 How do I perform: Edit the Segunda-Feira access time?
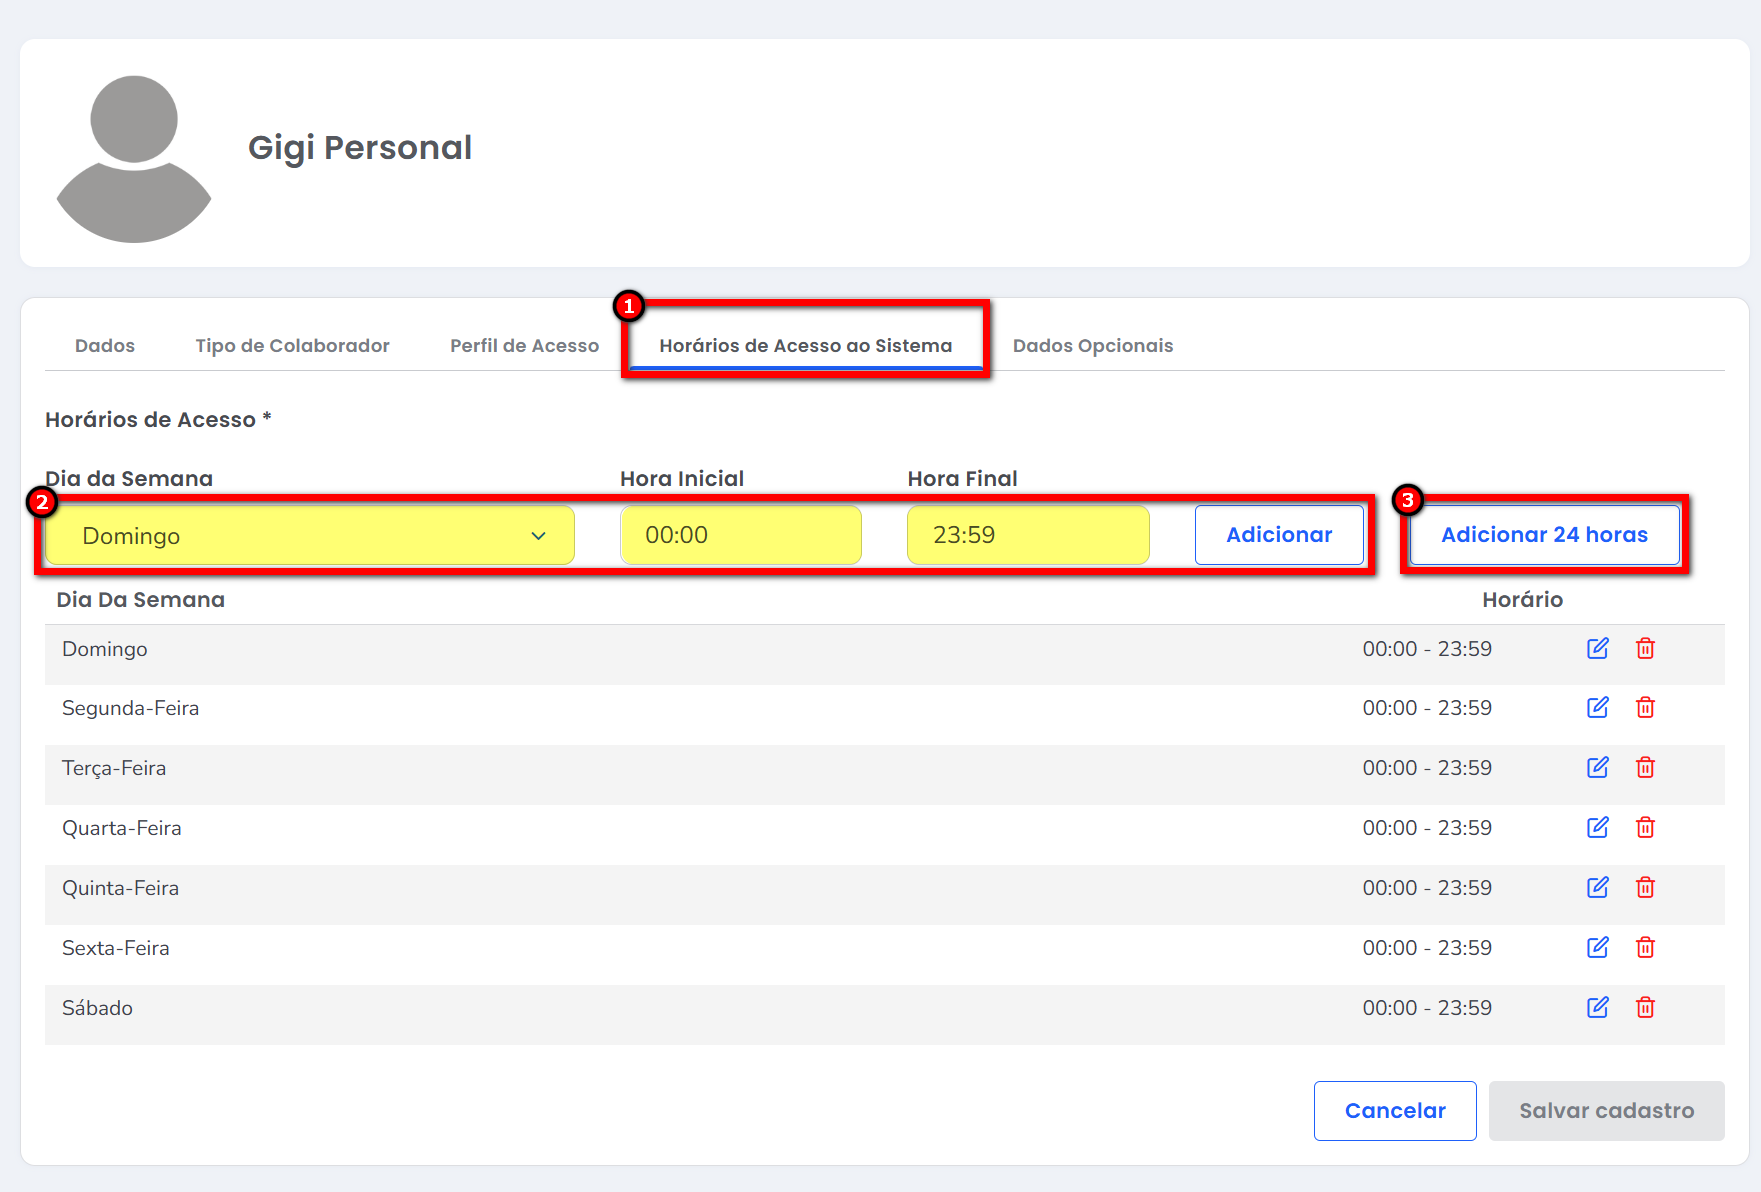pos(1597,708)
